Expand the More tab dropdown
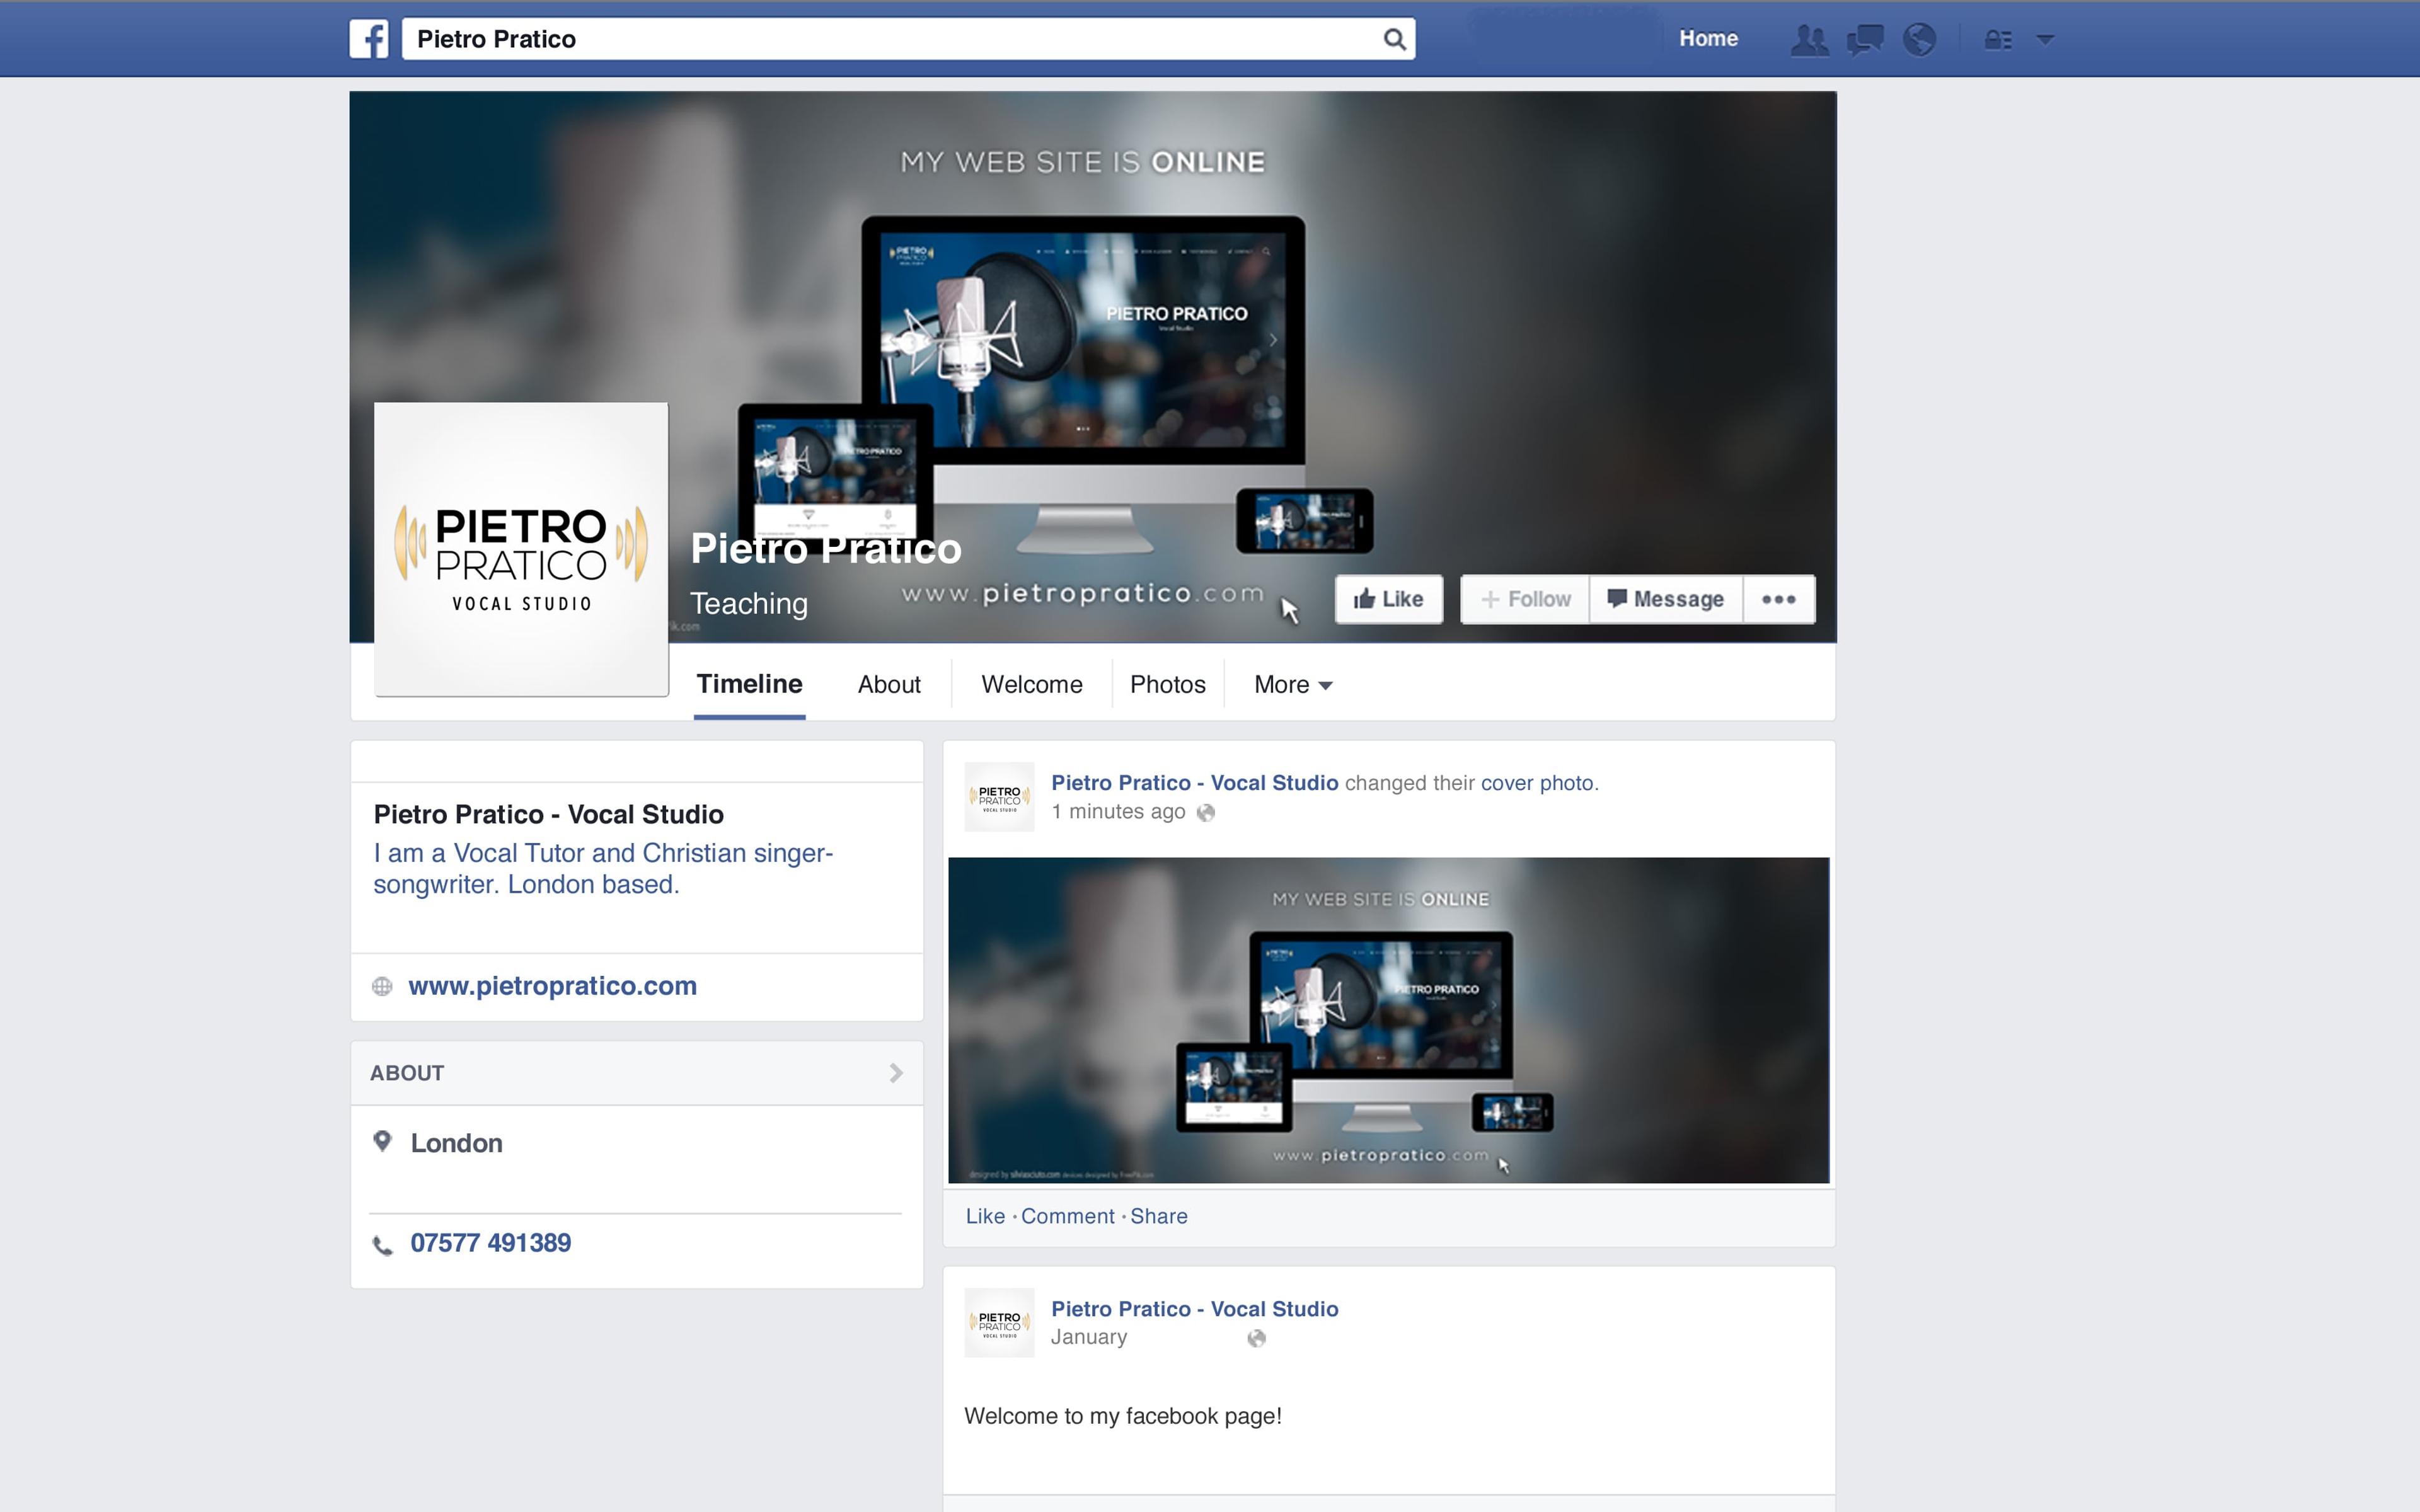2420x1512 pixels. [1293, 684]
